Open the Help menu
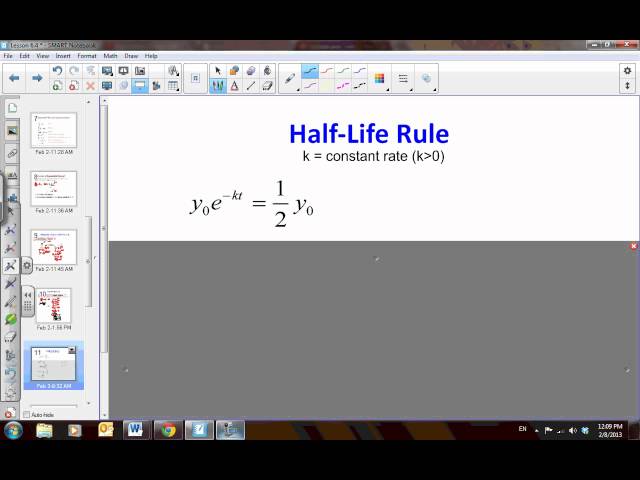640x480 pixels. (151, 56)
